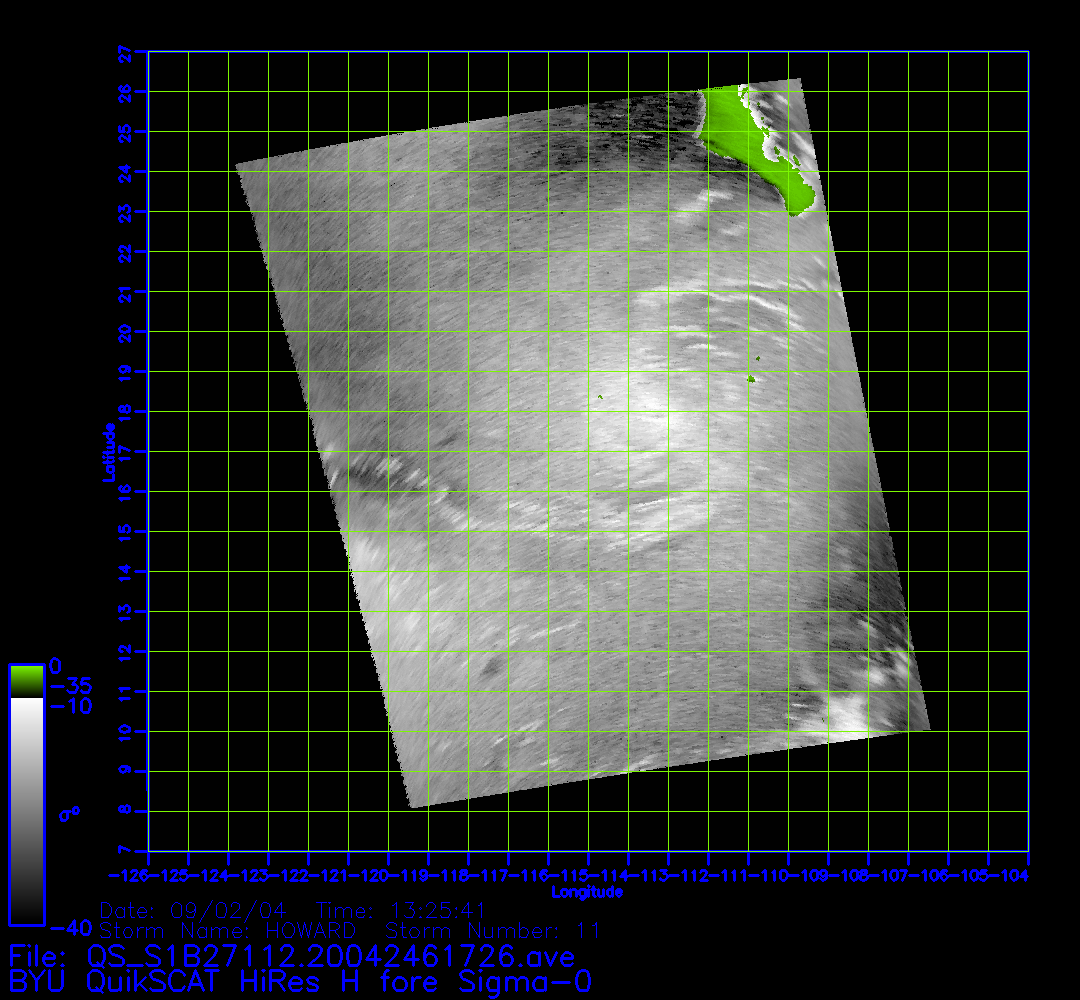Click the bright storm center of Howard
1080x1000 pixels.
point(640,415)
